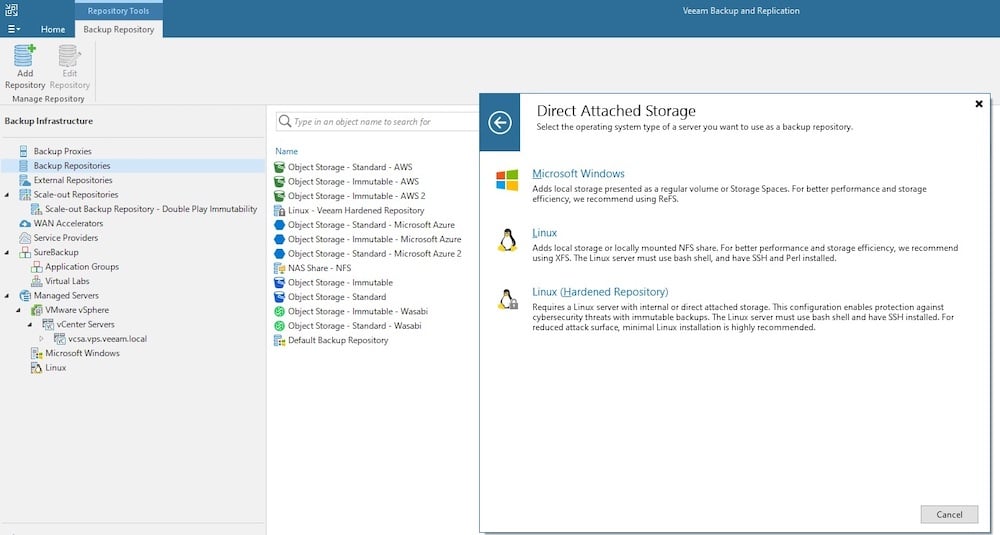Collapse the VMware vSphere node
Image resolution: width=1000 pixels, height=535 pixels.
[18, 311]
